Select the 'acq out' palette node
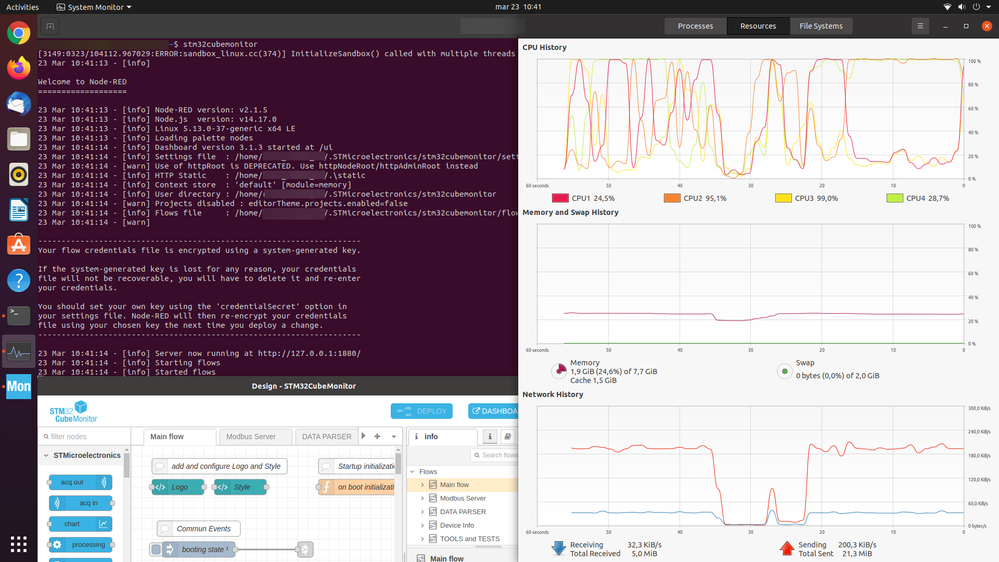Screen dimensions: 999x562 [80, 482]
